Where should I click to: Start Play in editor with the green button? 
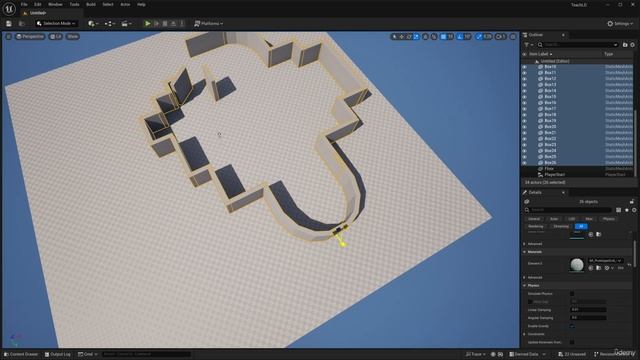click(x=148, y=24)
